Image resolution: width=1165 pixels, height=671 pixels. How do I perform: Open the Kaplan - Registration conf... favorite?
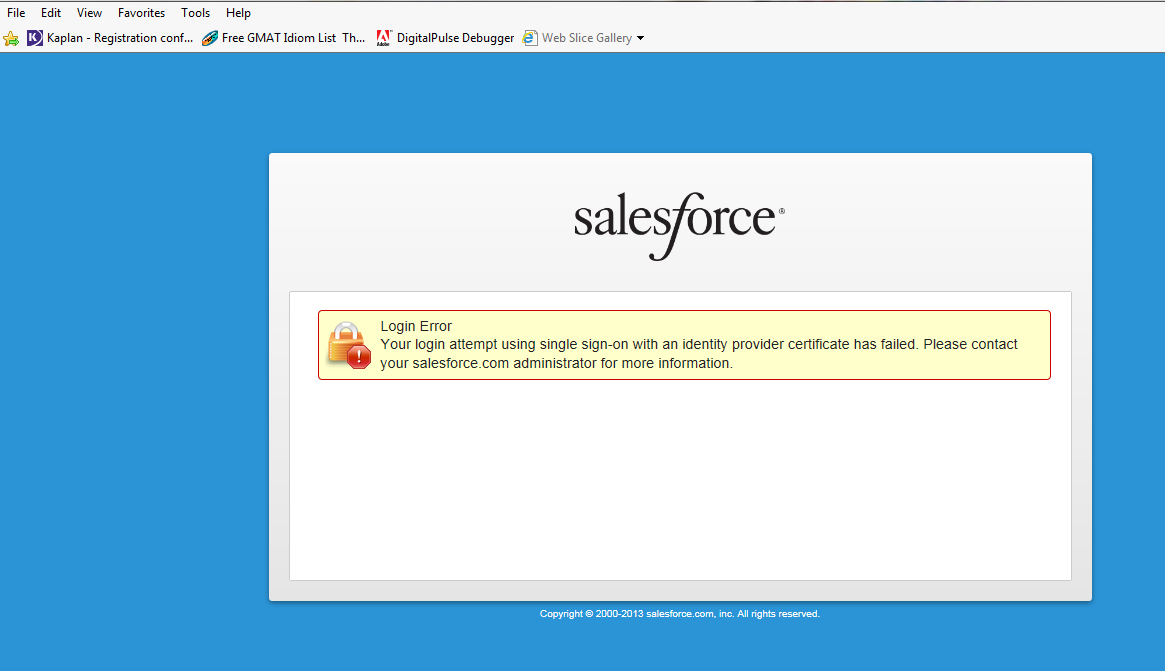120,38
